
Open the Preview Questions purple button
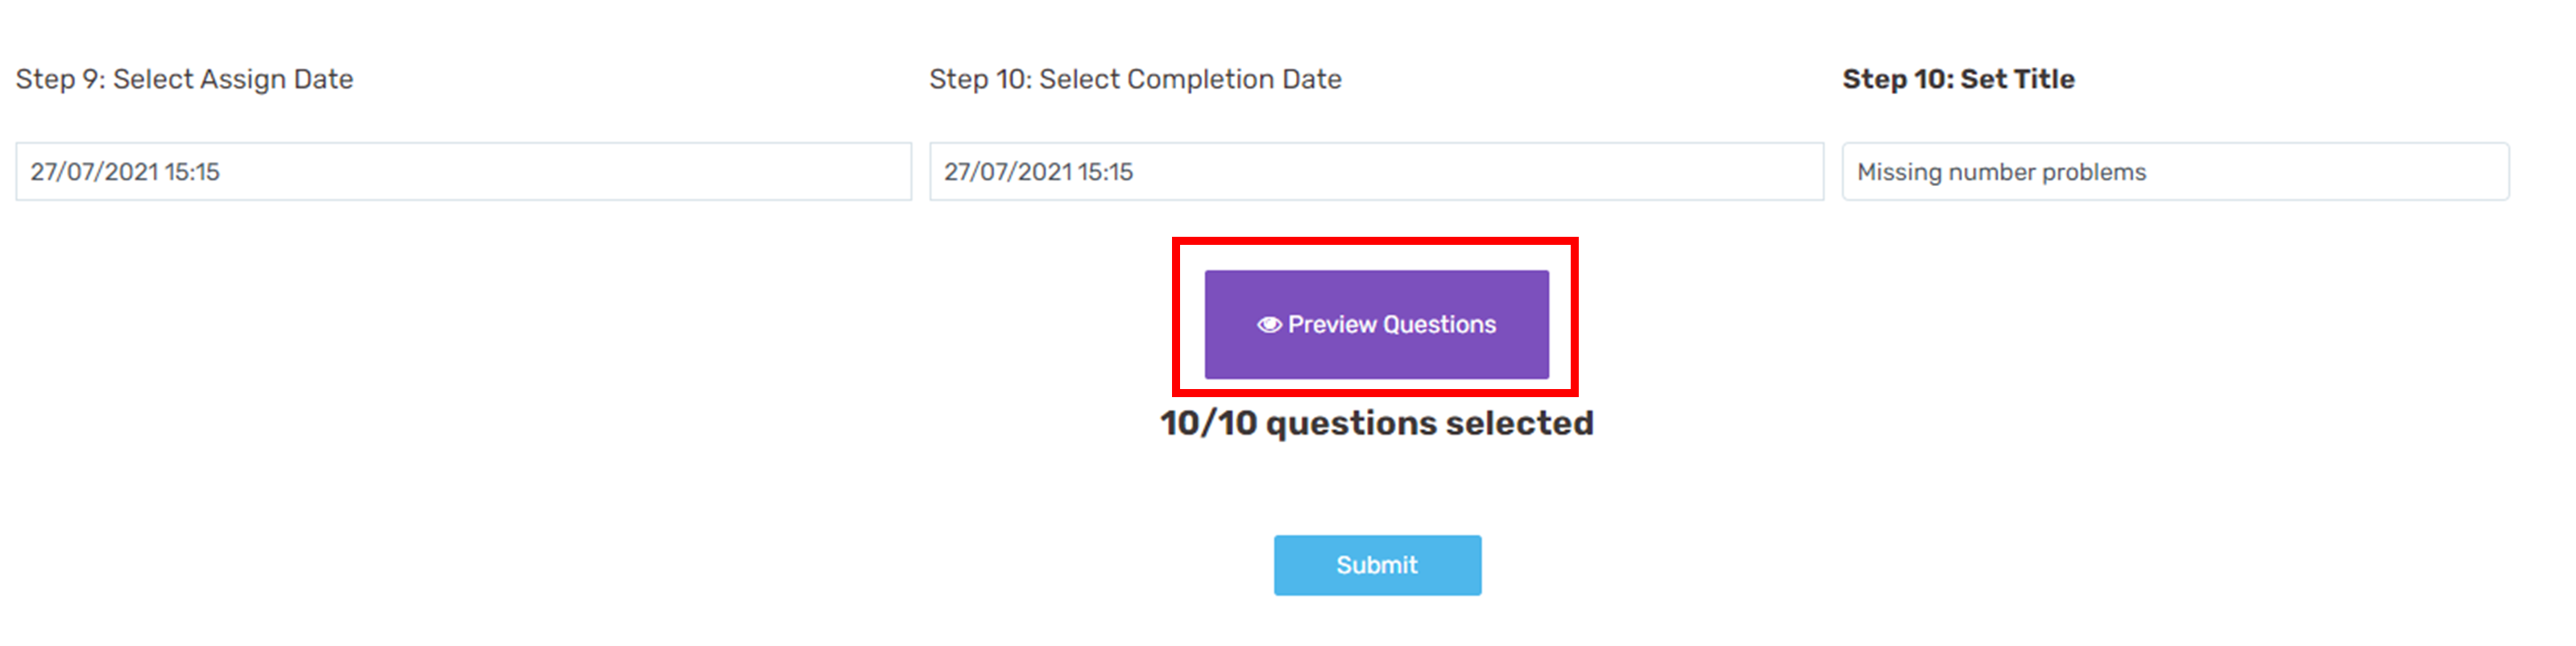point(1376,324)
